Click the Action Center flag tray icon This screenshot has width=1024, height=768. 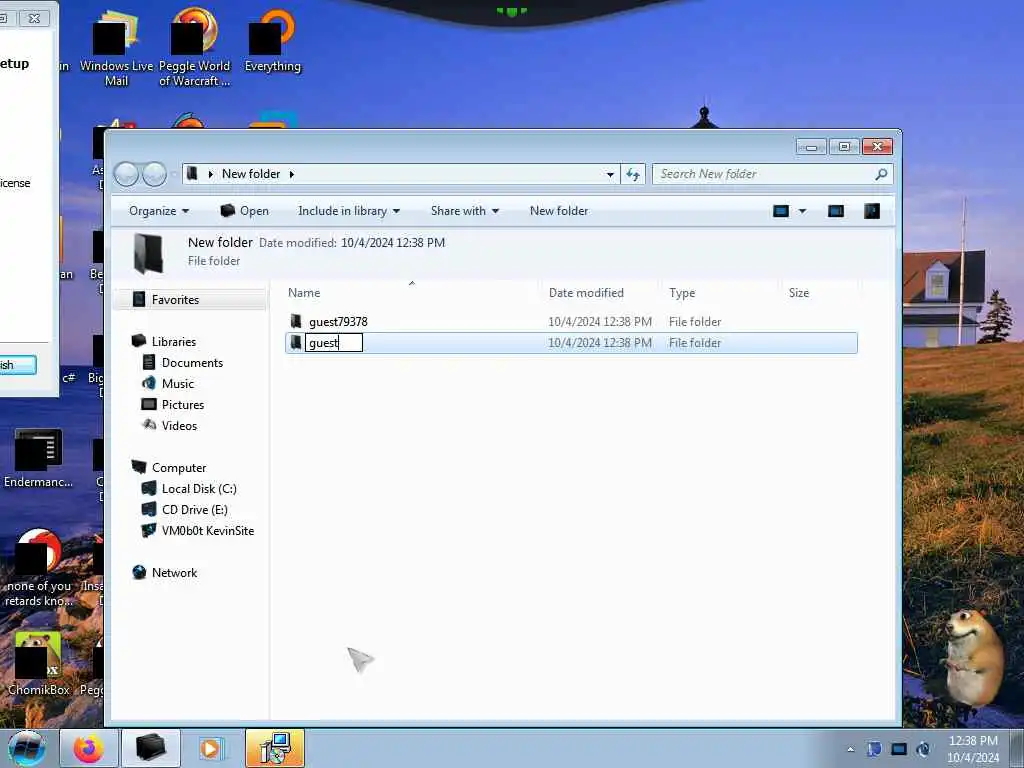tap(874, 749)
